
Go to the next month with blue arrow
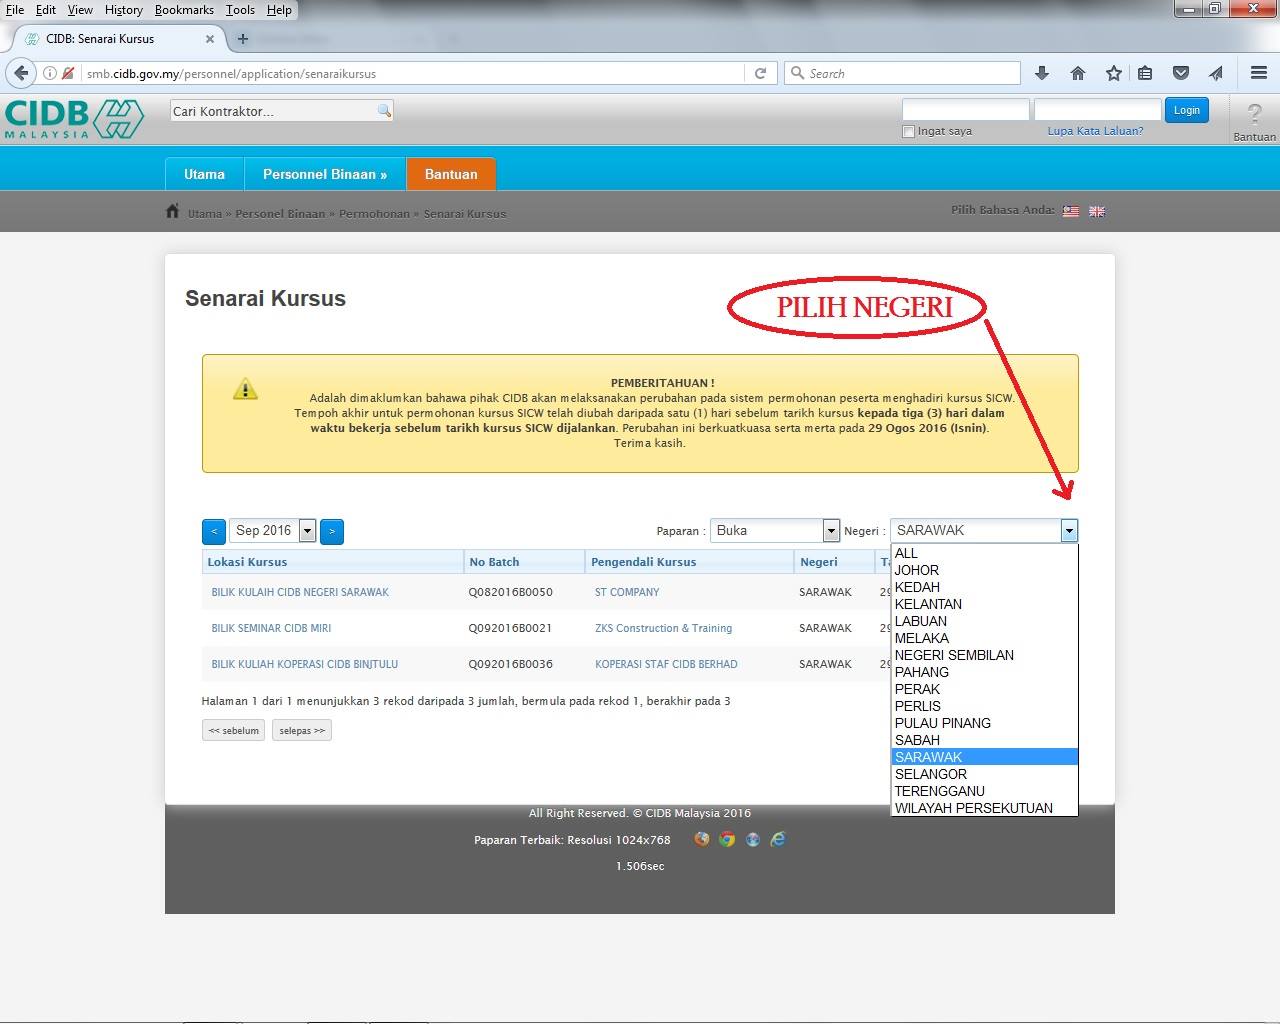coord(332,531)
